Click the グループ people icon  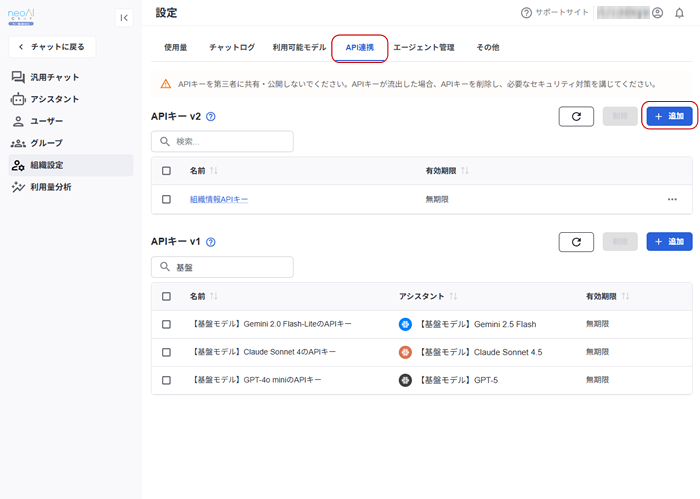[x=18, y=143]
